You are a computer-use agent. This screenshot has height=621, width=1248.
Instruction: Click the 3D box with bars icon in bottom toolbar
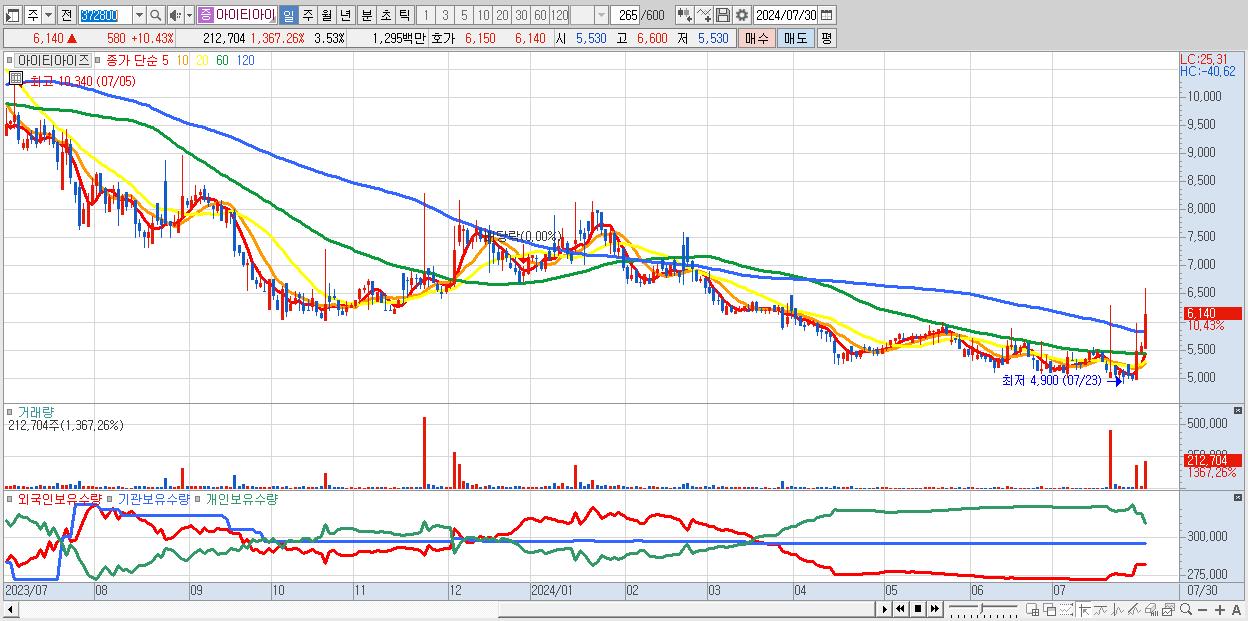click(x=1151, y=609)
